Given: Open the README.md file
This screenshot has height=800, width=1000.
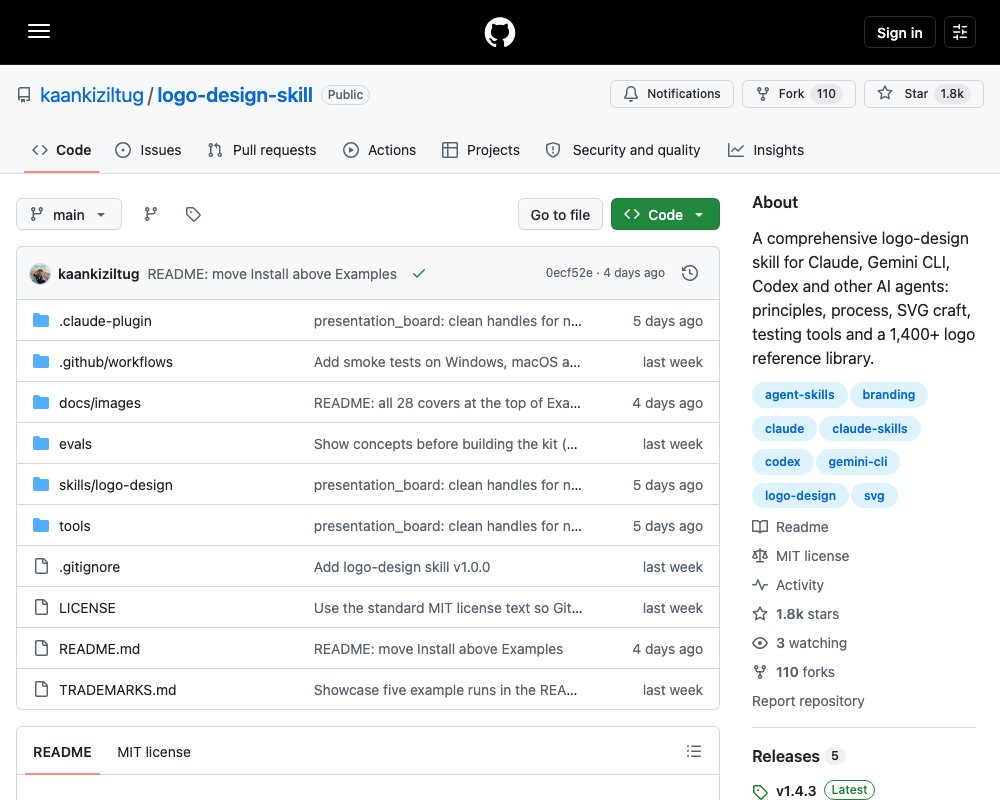Looking at the screenshot, I should pos(99,649).
